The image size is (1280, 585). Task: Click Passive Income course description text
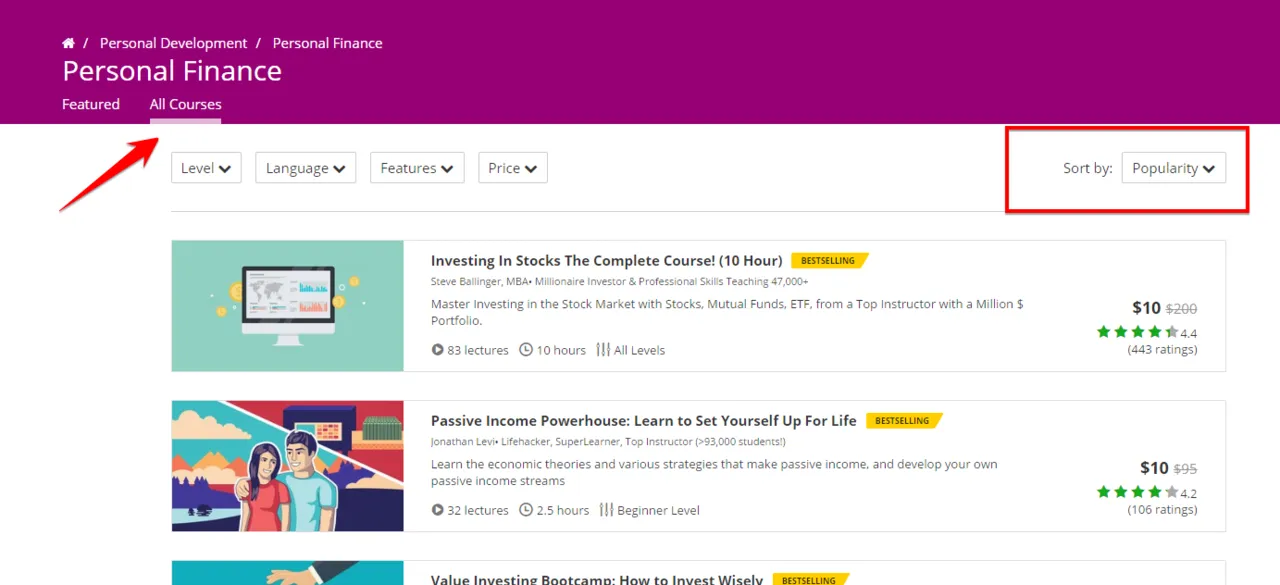pos(714,472)
